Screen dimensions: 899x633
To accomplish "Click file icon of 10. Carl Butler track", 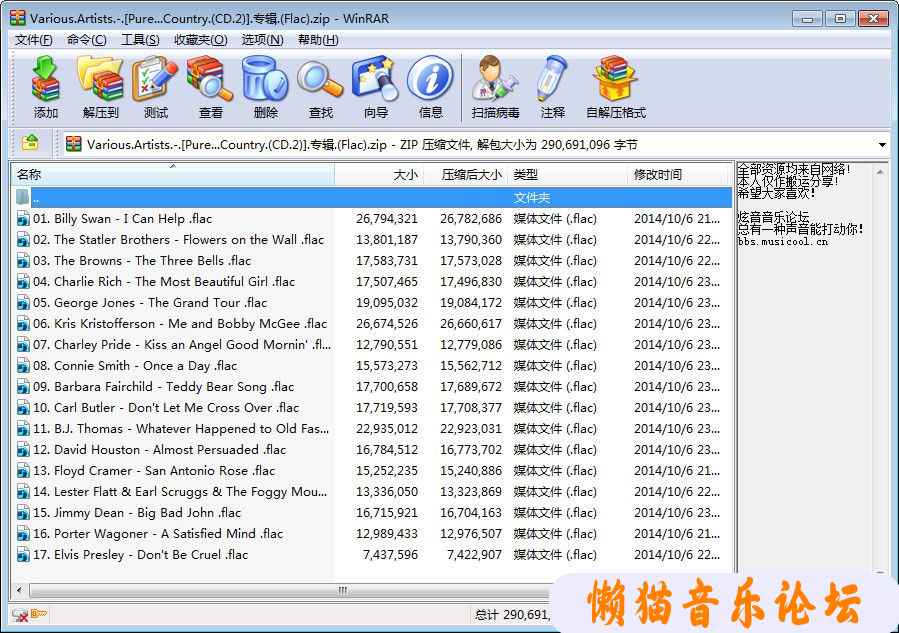I will point(24,408).
